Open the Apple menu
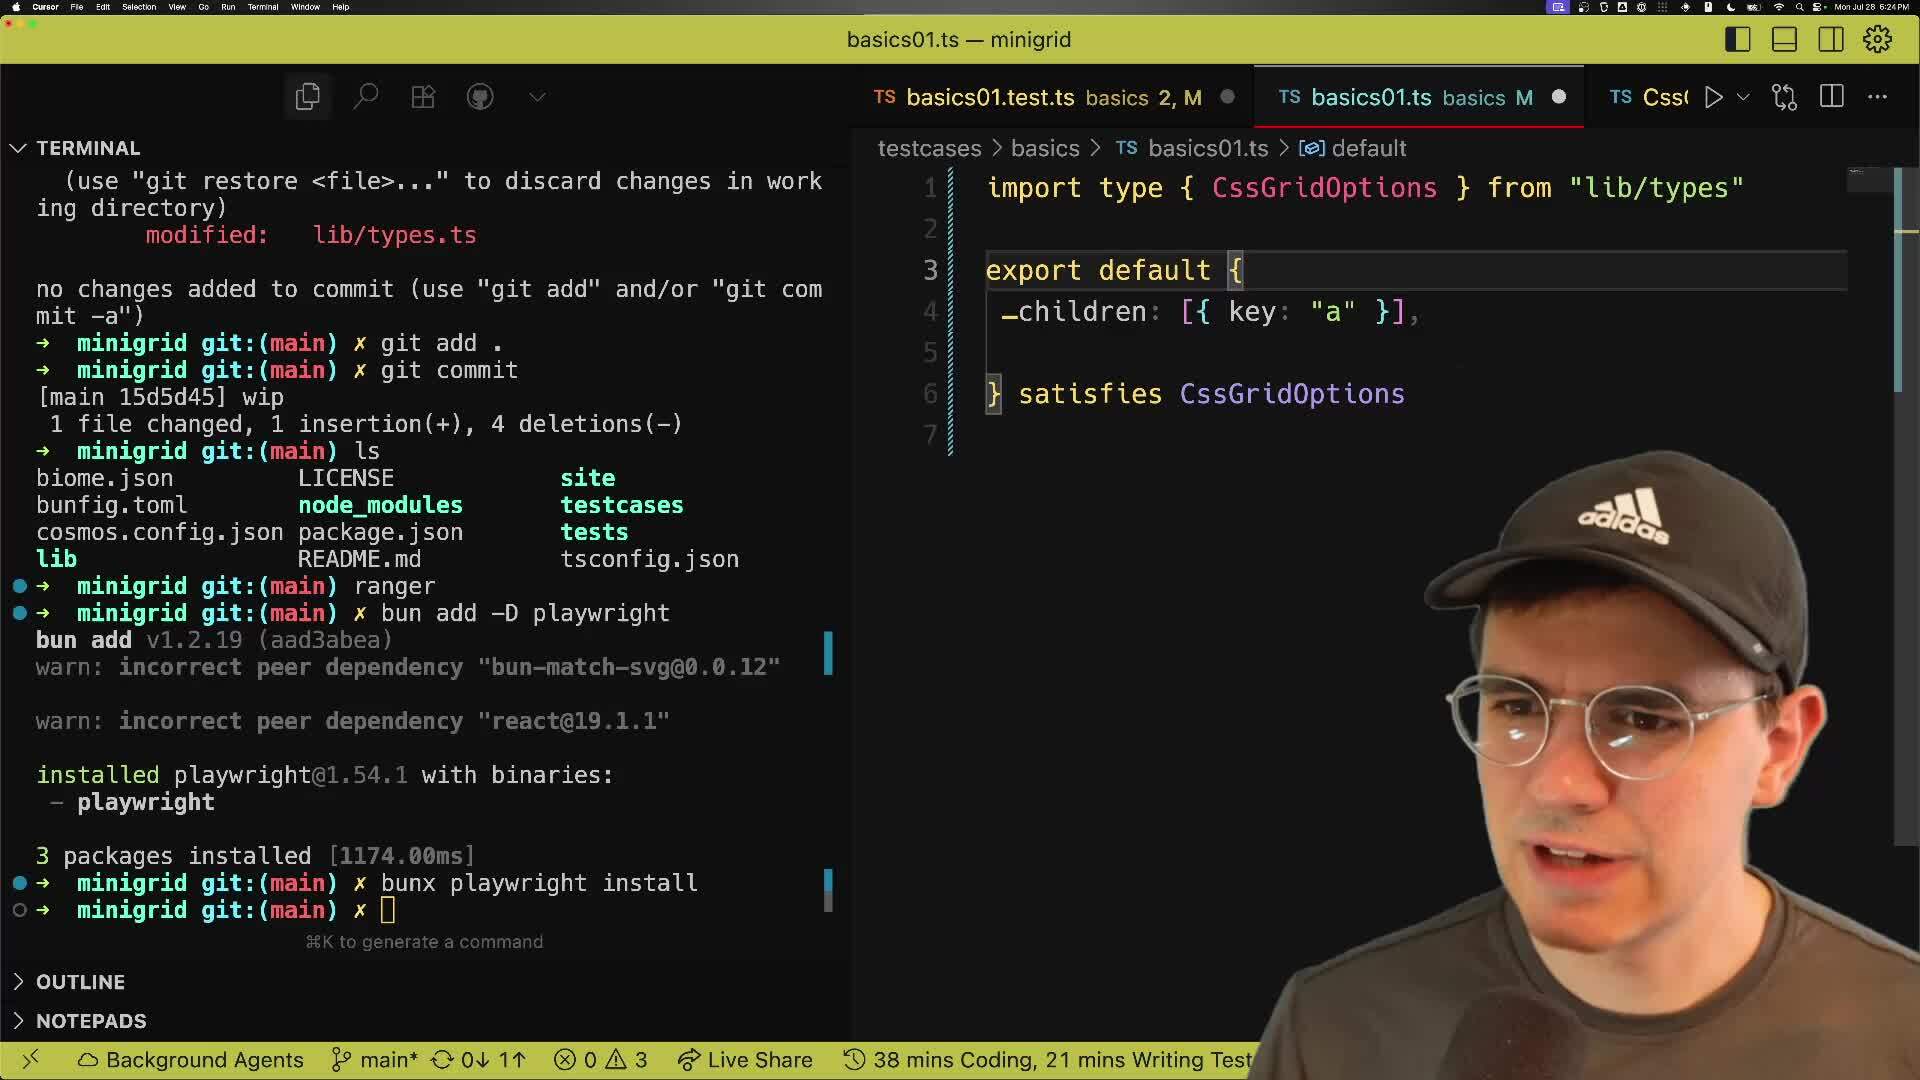The height and width of the screenshot is (1080, 1920). coord(16,7)
